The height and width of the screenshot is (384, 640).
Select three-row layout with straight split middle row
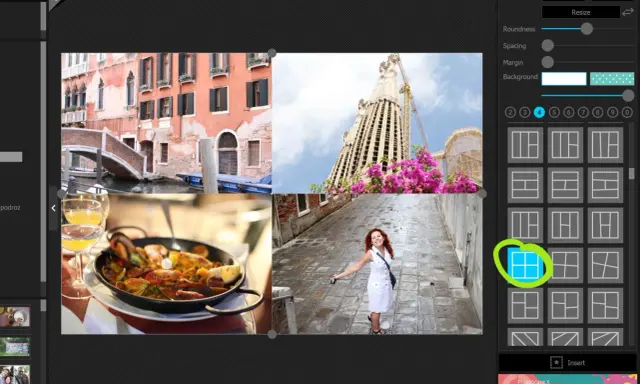[525, 185]
